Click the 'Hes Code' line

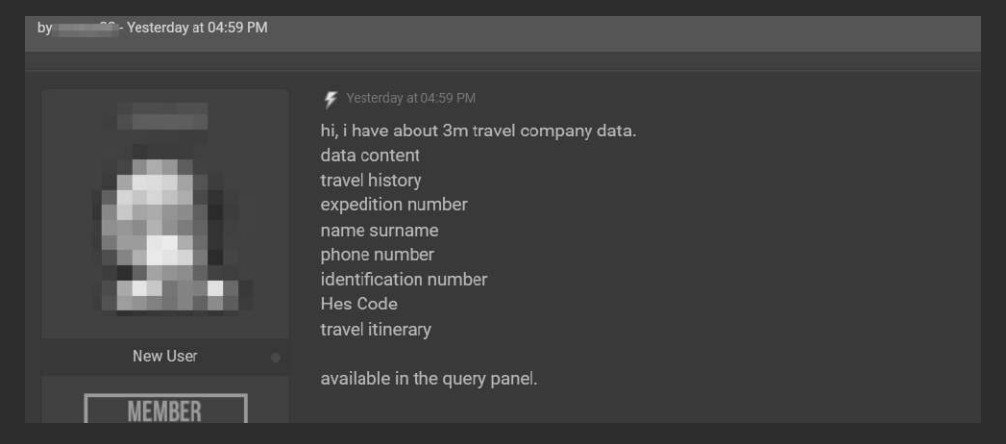tap(359, 304)
